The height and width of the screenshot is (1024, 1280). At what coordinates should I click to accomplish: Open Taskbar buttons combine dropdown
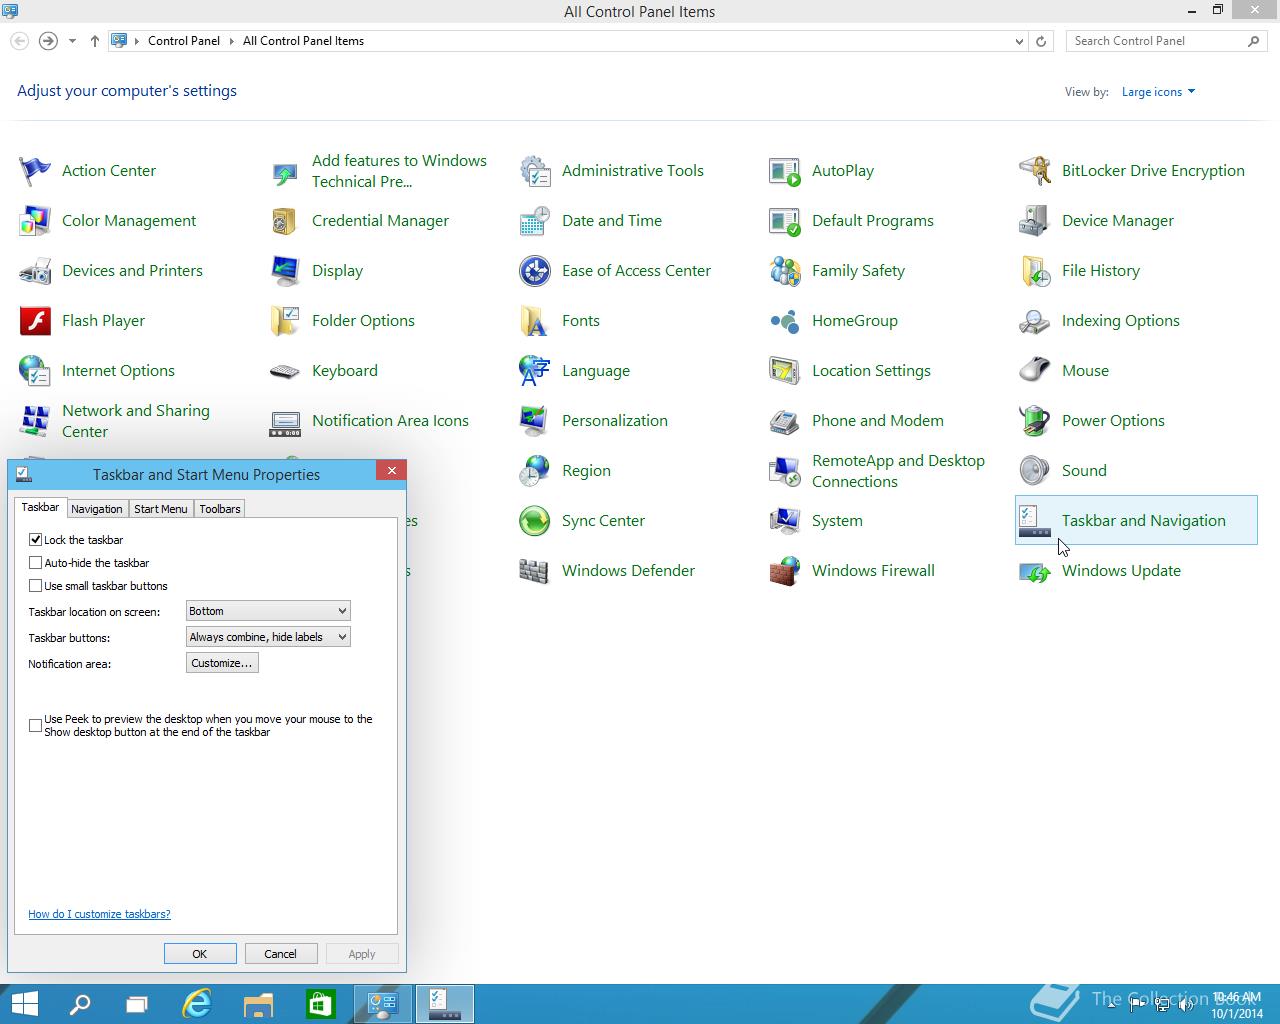tap(268, 637)
